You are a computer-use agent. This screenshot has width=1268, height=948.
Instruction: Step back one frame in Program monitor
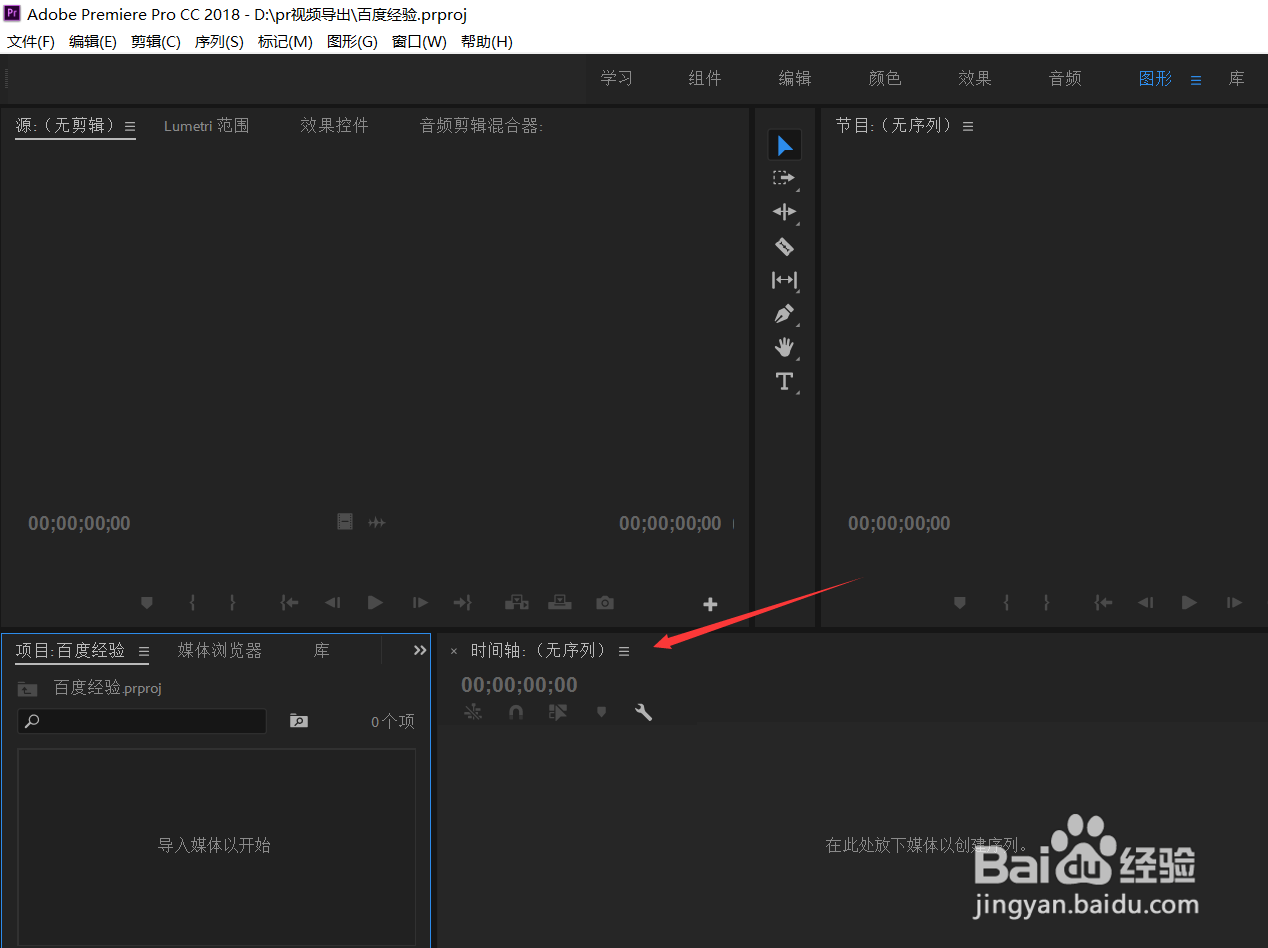1146,603
